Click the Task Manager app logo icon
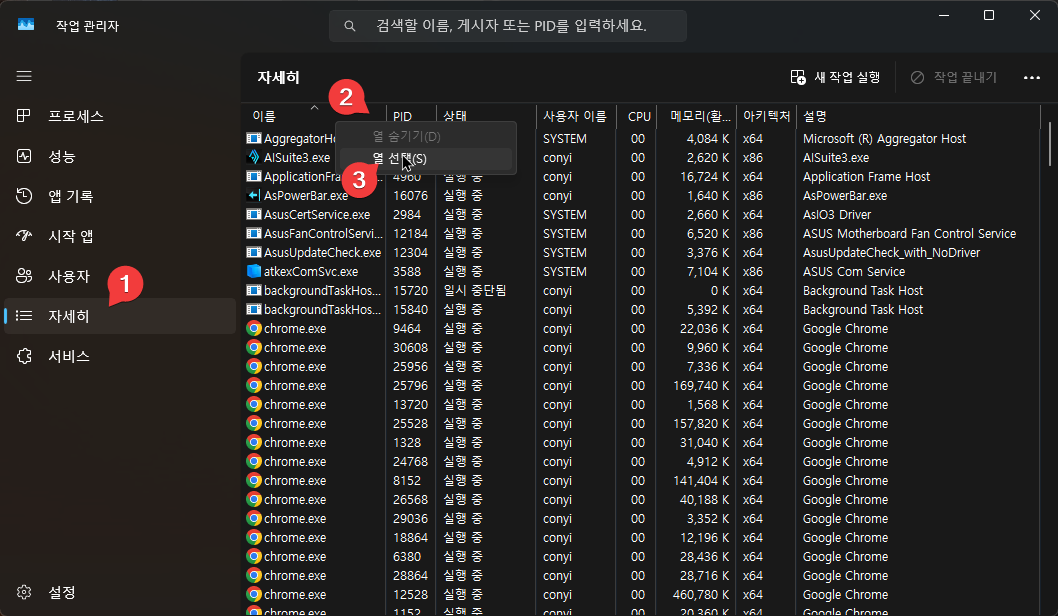Viewport: 1058px width, 616px height. 24,25
